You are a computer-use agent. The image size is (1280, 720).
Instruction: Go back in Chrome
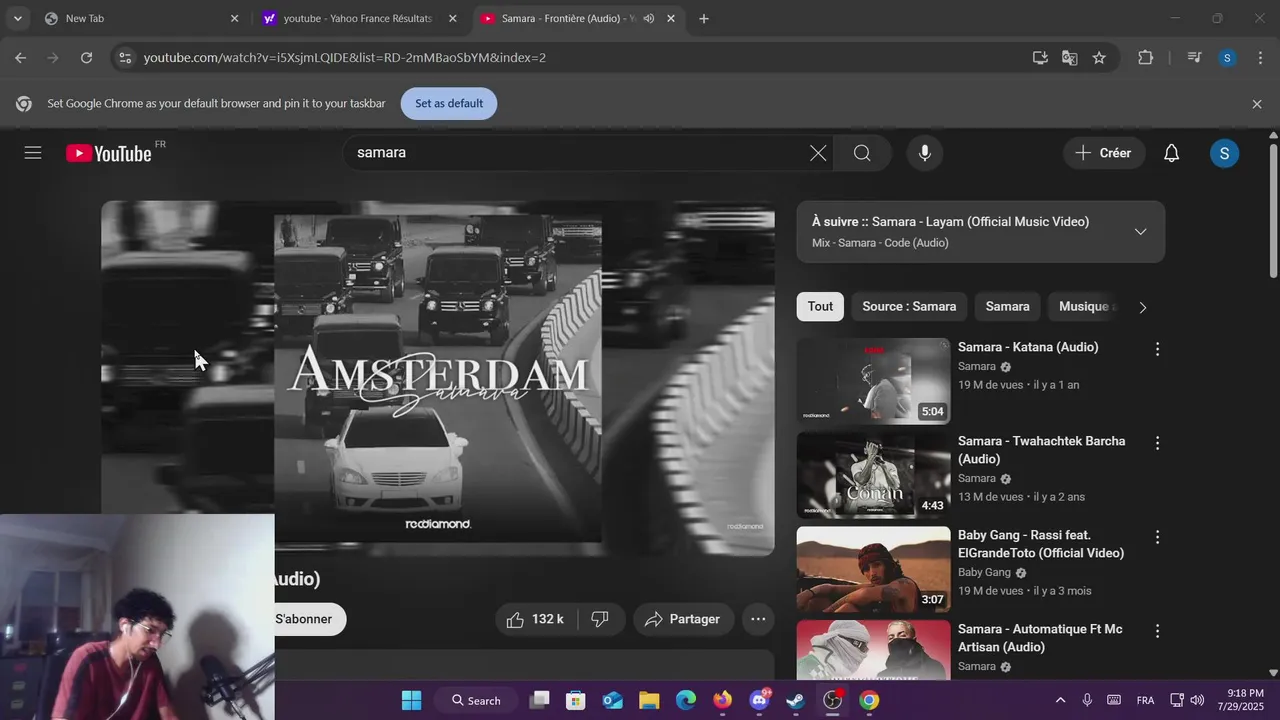20,58
